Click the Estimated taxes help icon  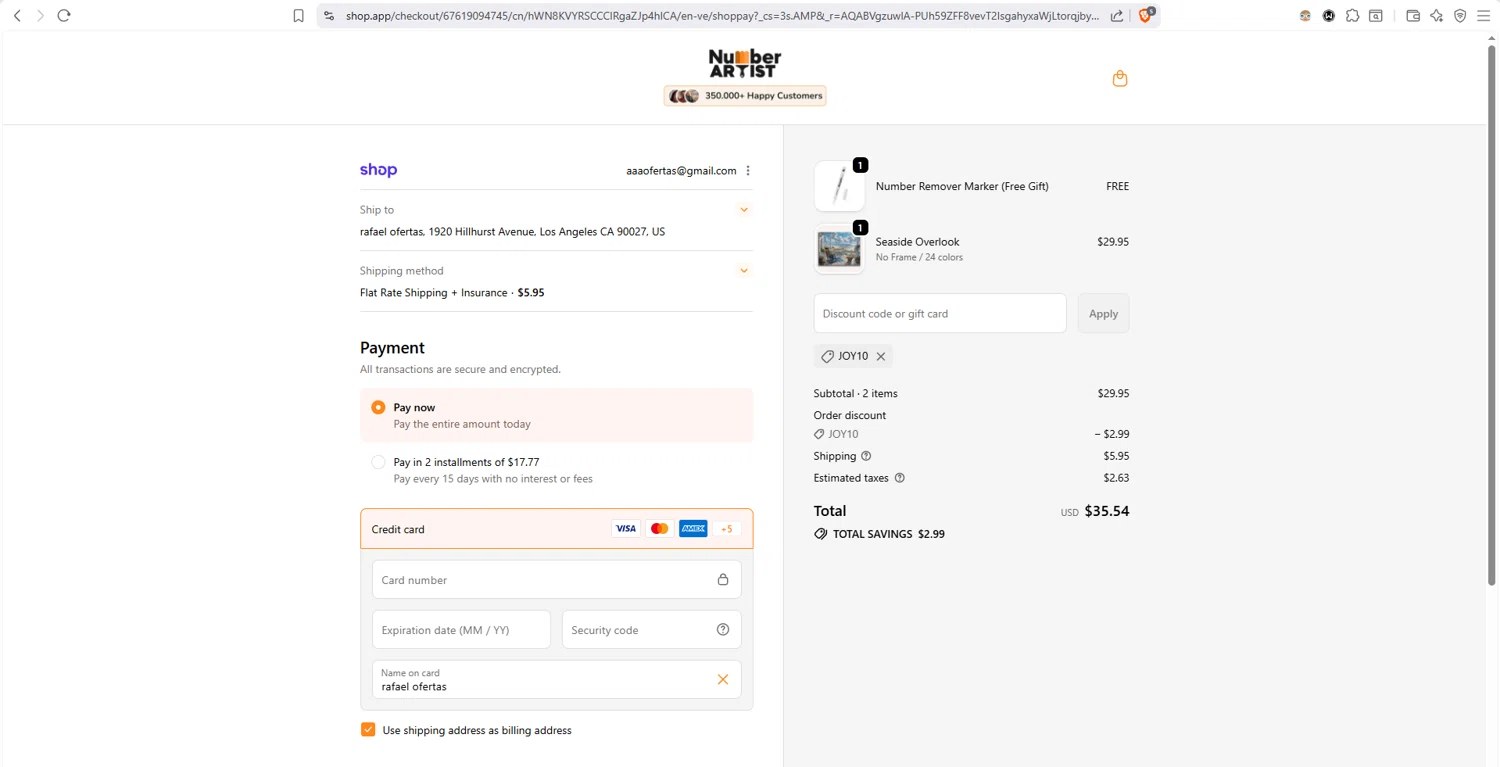(899, 478)
